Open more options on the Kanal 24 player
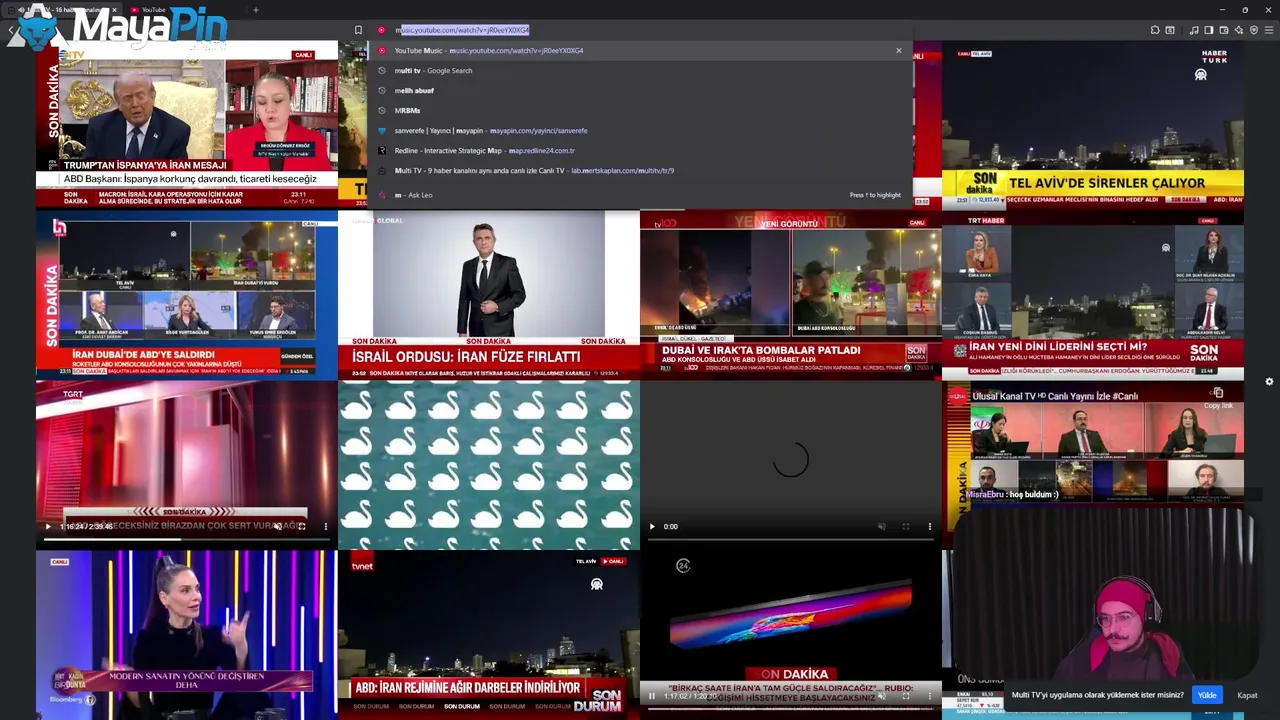 pos(929,696)
